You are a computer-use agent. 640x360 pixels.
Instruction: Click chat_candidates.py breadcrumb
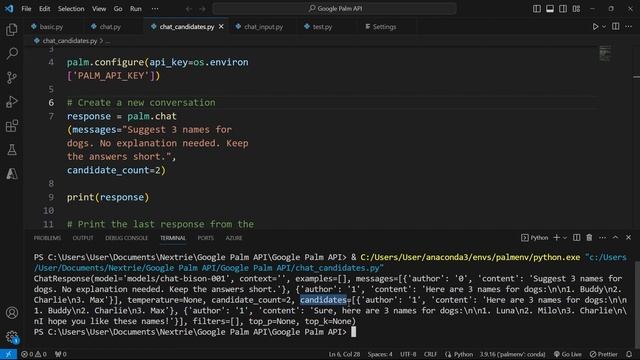[70, 41]
